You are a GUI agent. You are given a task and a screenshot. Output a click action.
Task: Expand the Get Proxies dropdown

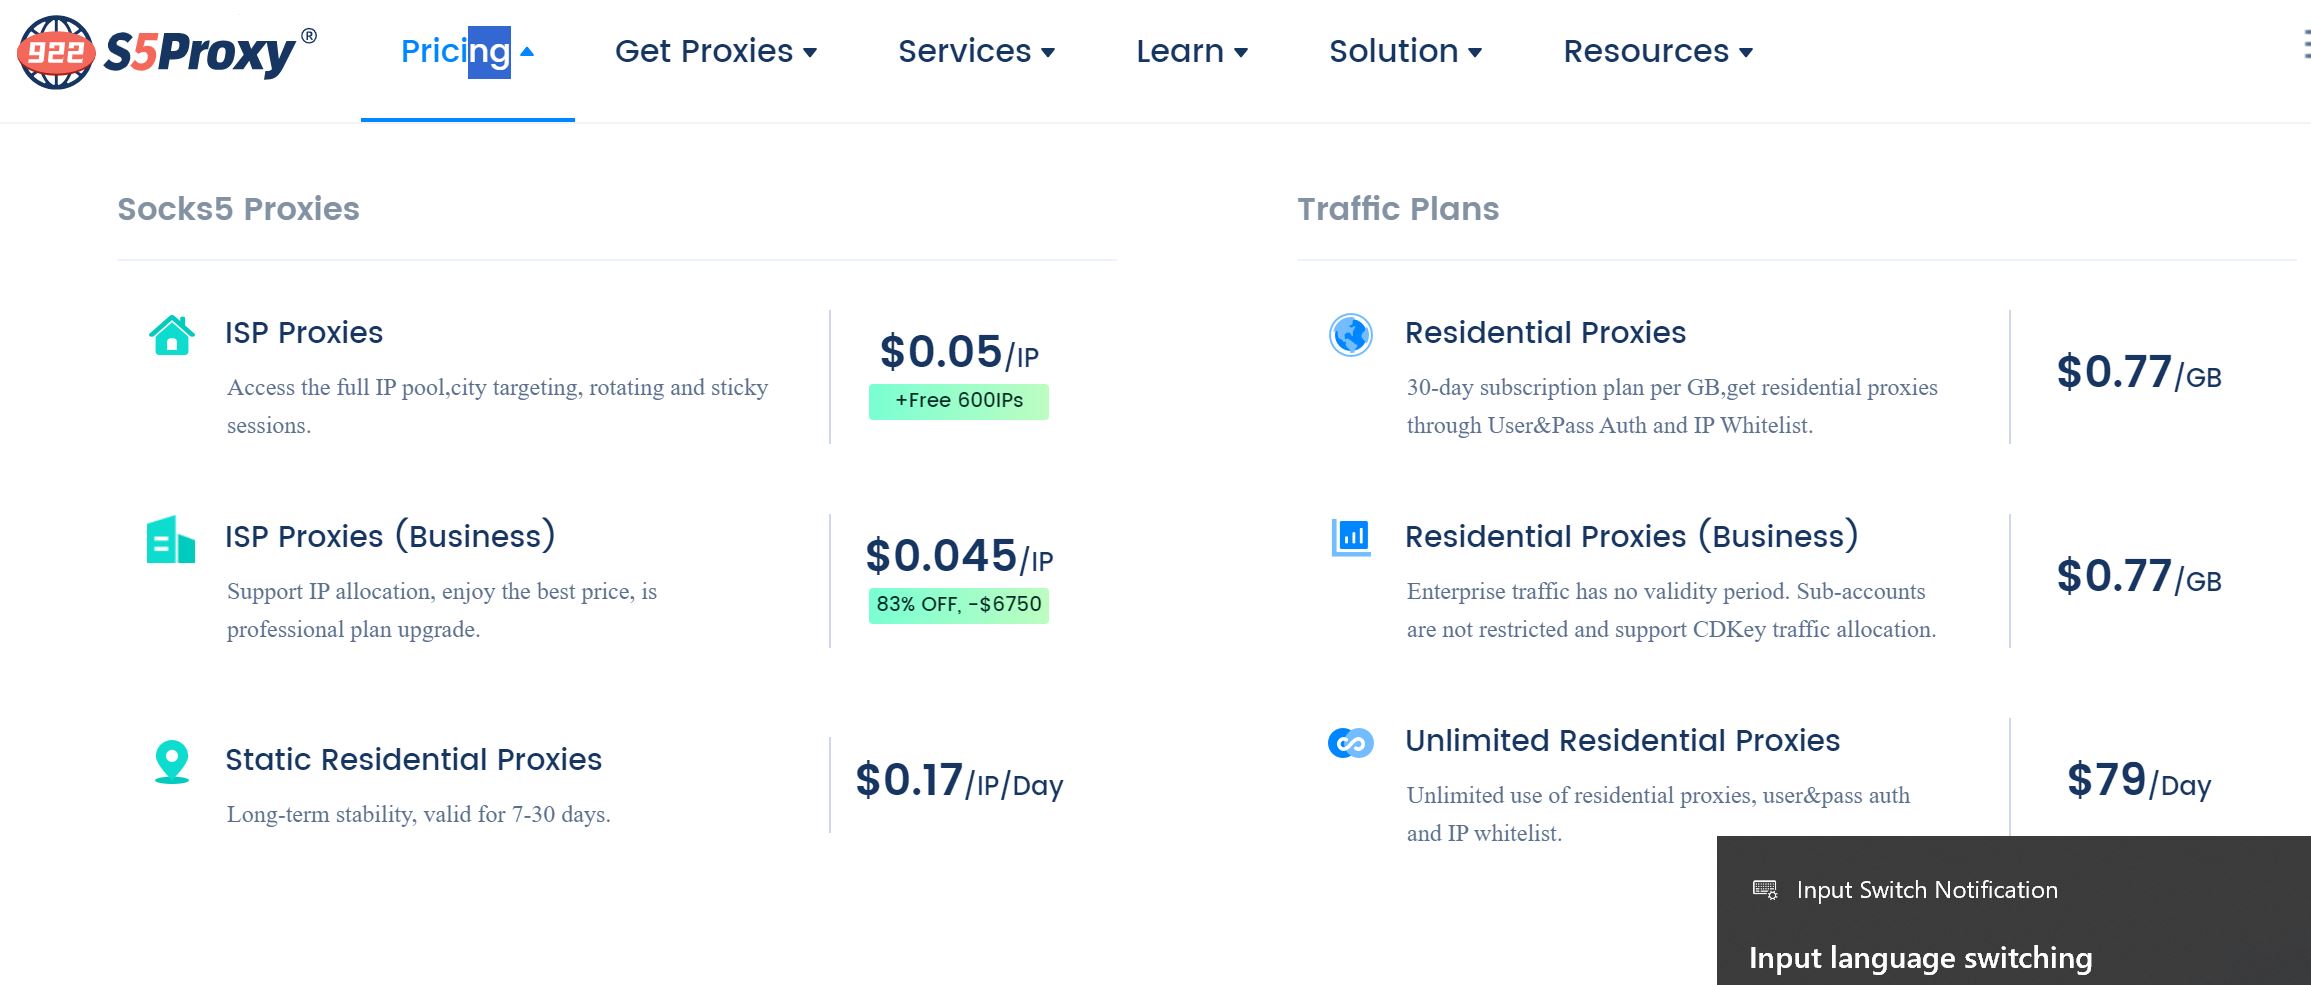716,52
